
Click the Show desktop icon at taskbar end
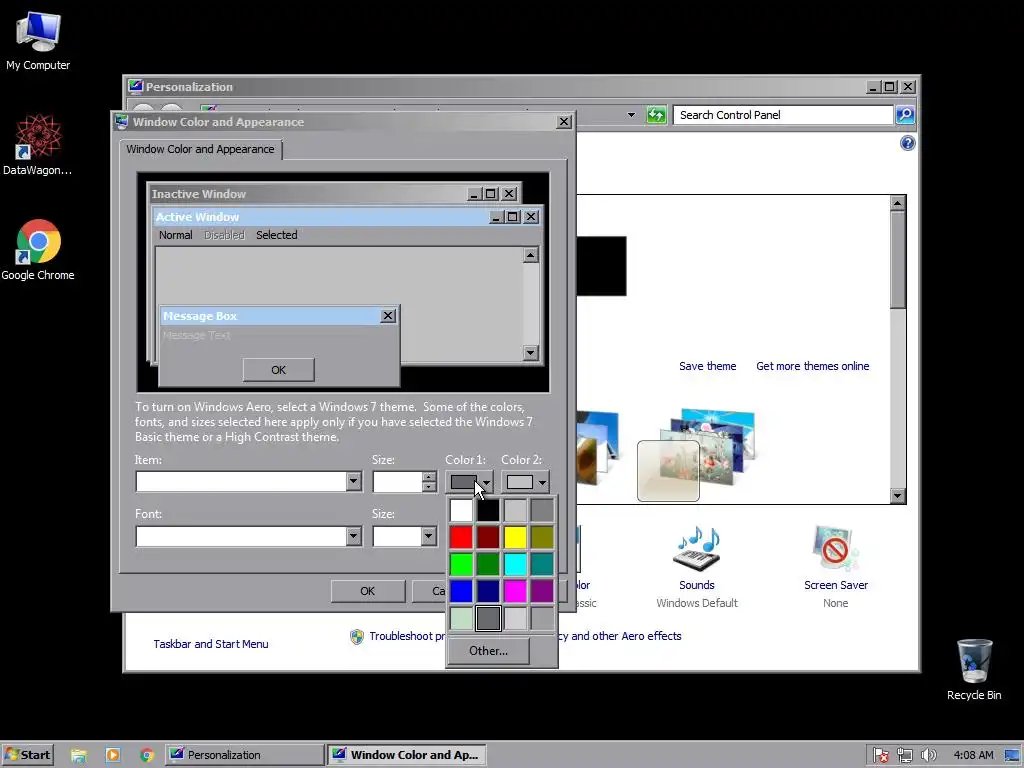[1013, 755]
